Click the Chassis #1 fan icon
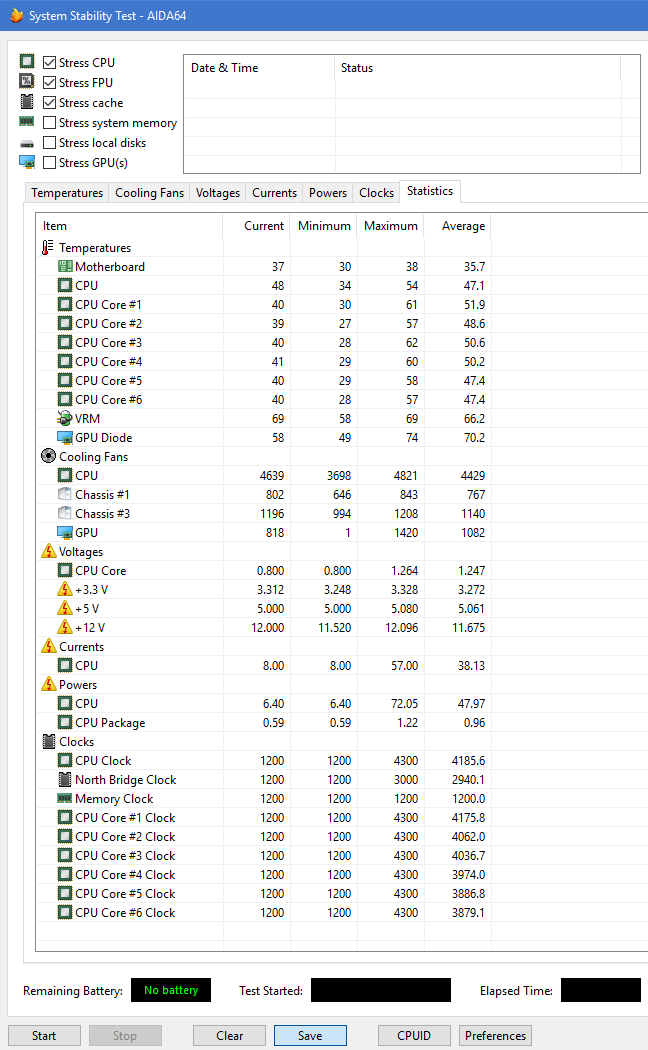 click(x=65, y=494)
